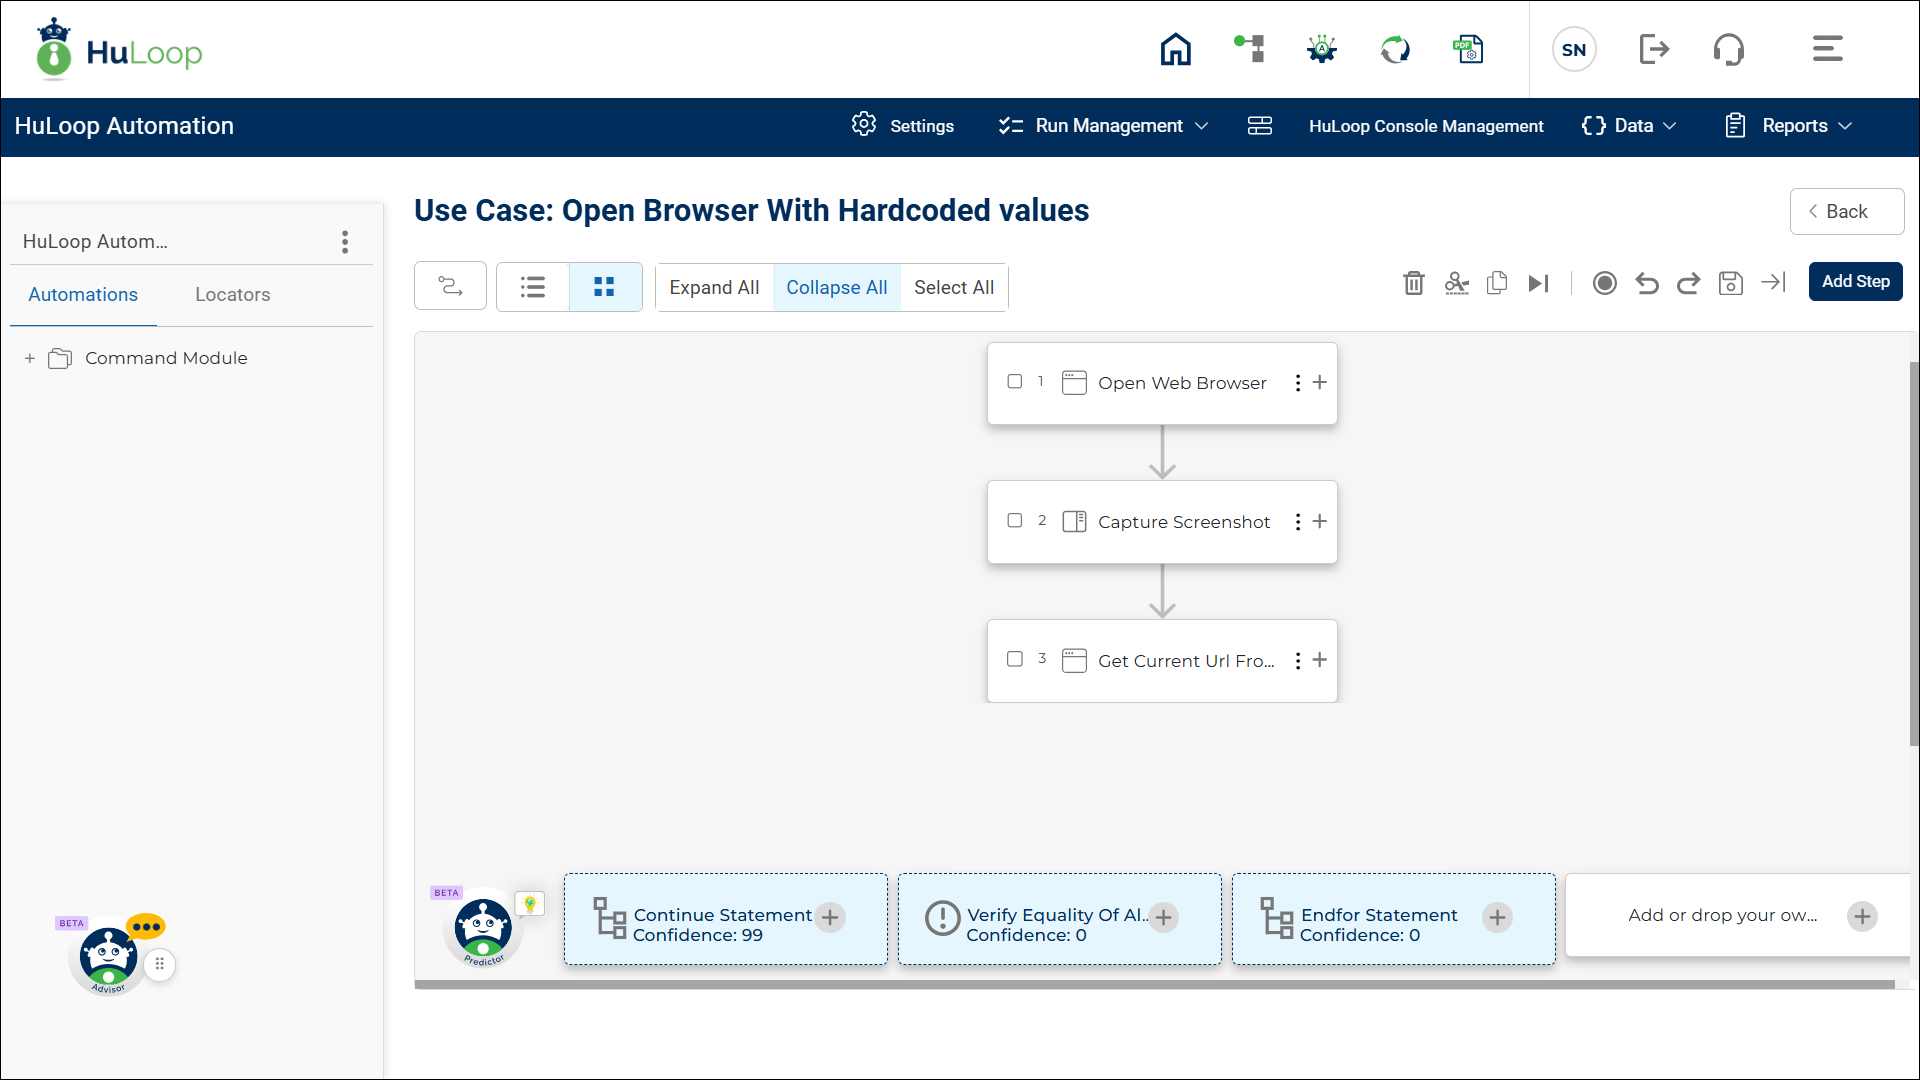
Task: Click the horizontal scrollbar below suggestions
Action: tap(1154, 985)
